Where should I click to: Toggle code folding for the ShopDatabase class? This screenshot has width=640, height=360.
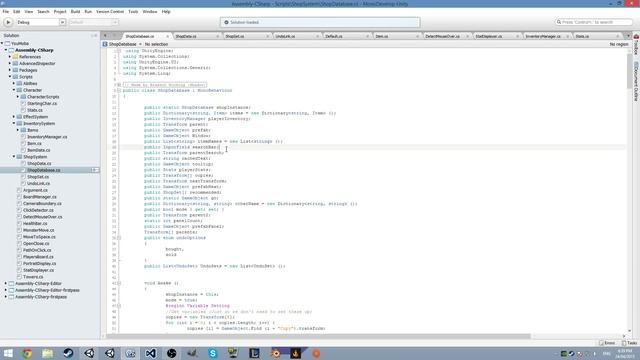[x=119, y=90]
